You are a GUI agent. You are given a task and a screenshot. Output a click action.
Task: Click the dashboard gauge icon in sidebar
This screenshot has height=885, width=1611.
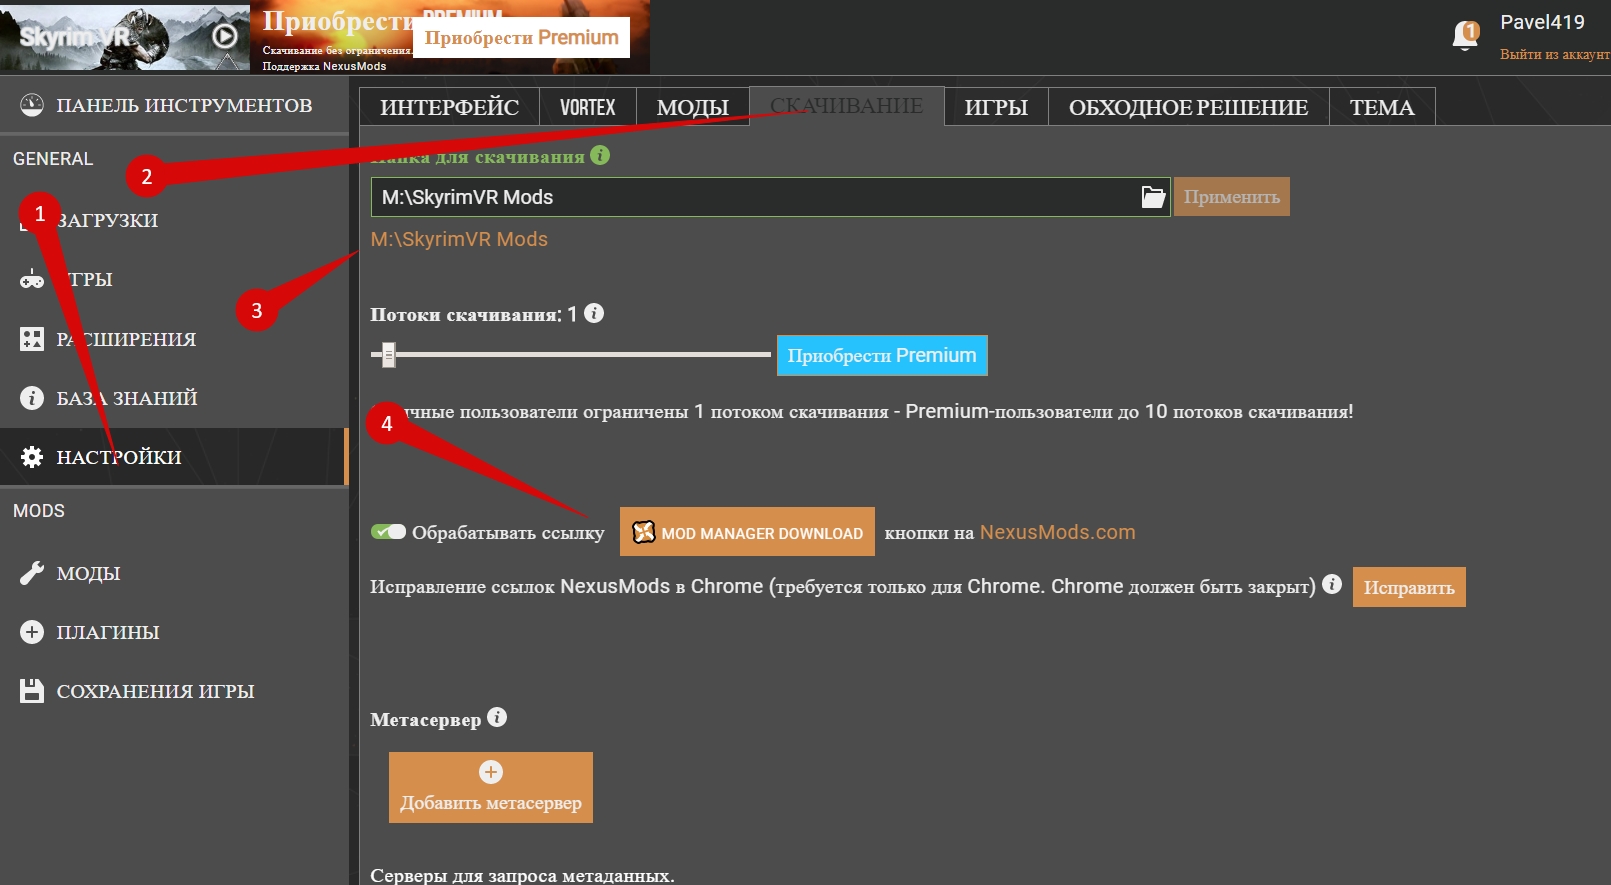[32, 105]
